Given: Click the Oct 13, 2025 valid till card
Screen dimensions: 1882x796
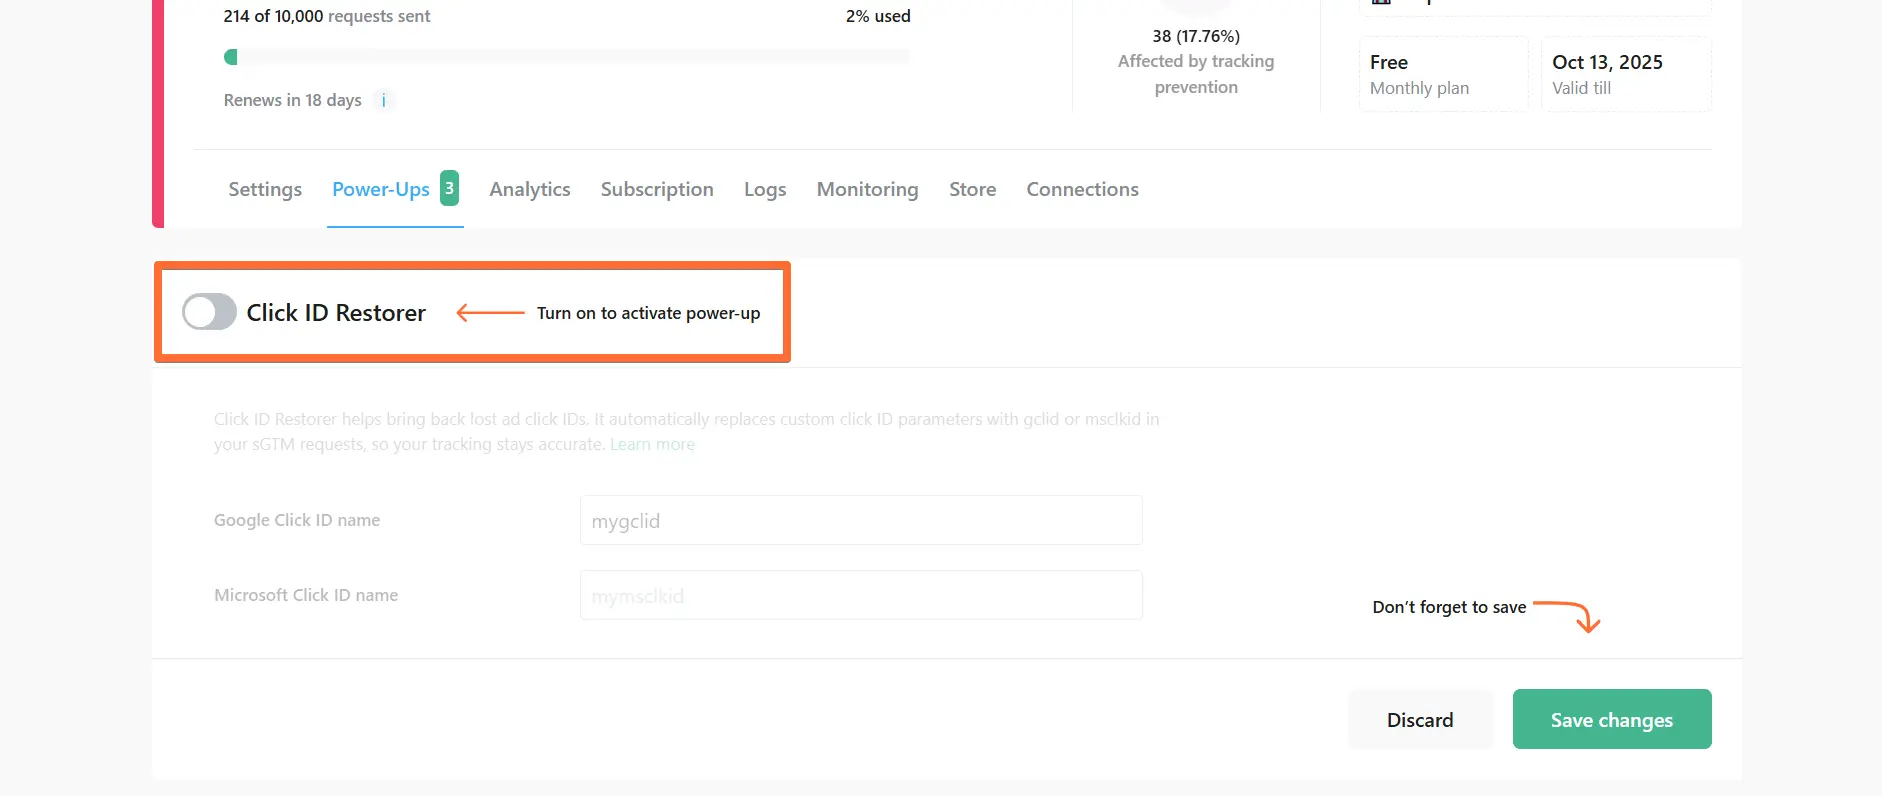Looking at the screenshot, I should pos(1625,74).
